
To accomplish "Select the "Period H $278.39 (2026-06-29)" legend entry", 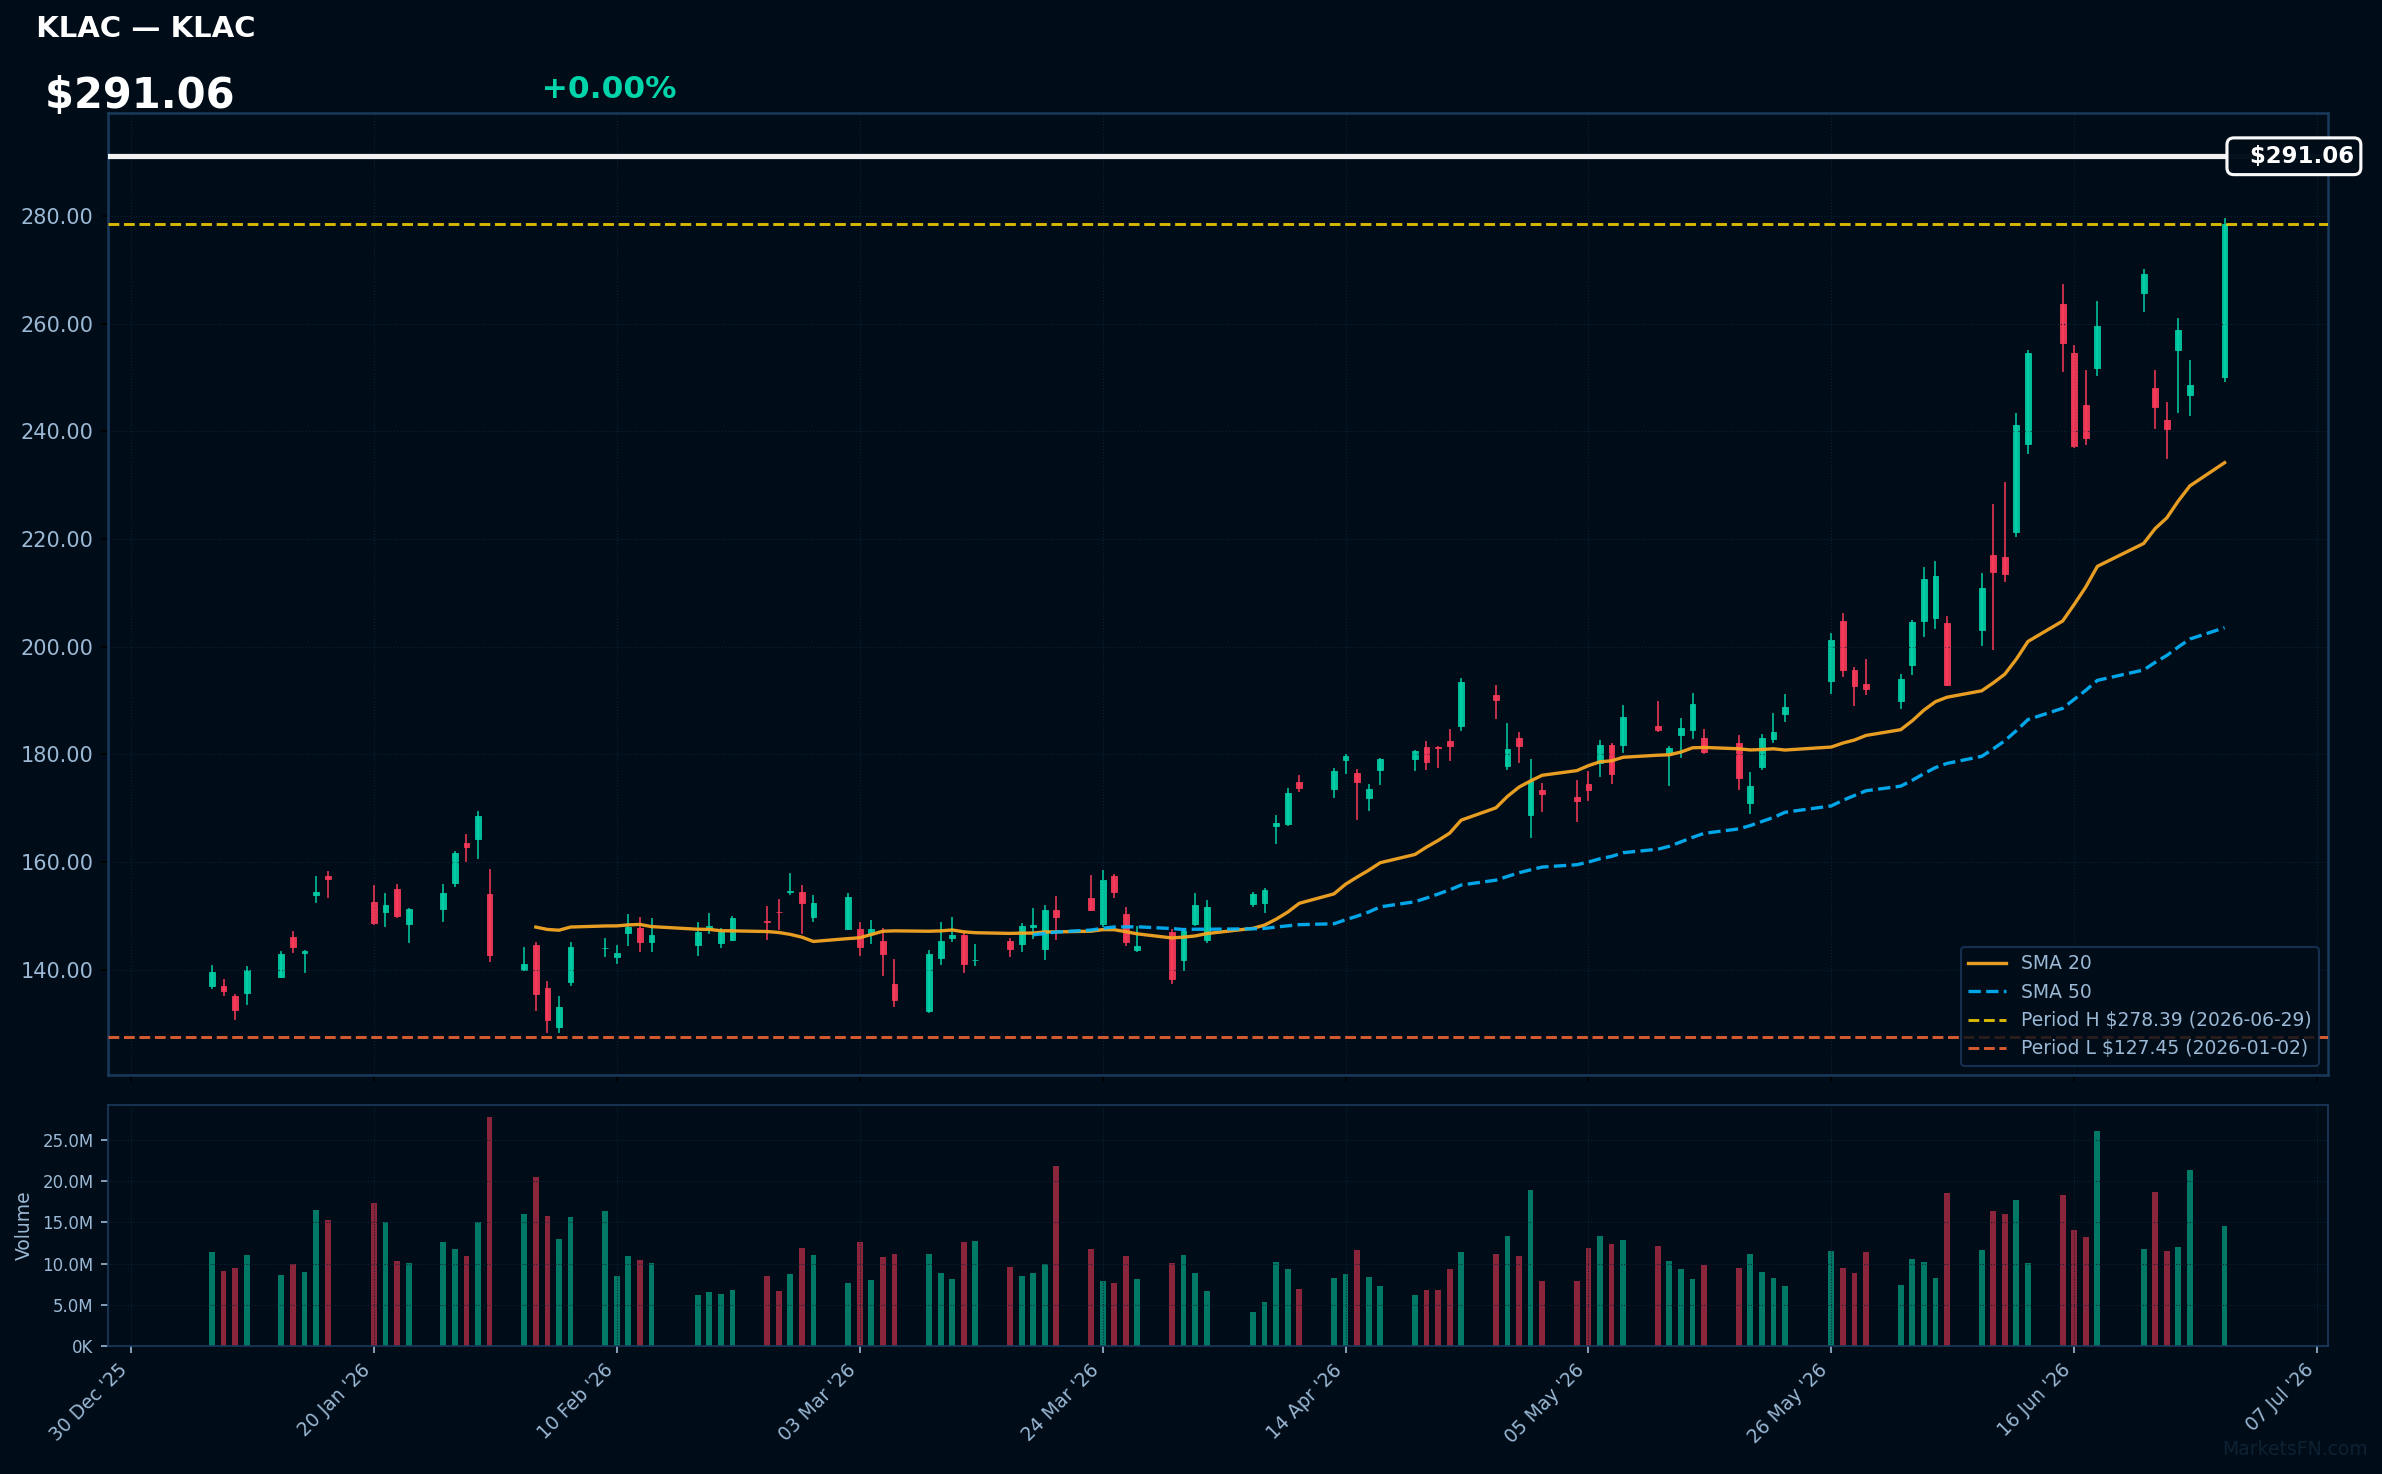I will point(2139,1020).
